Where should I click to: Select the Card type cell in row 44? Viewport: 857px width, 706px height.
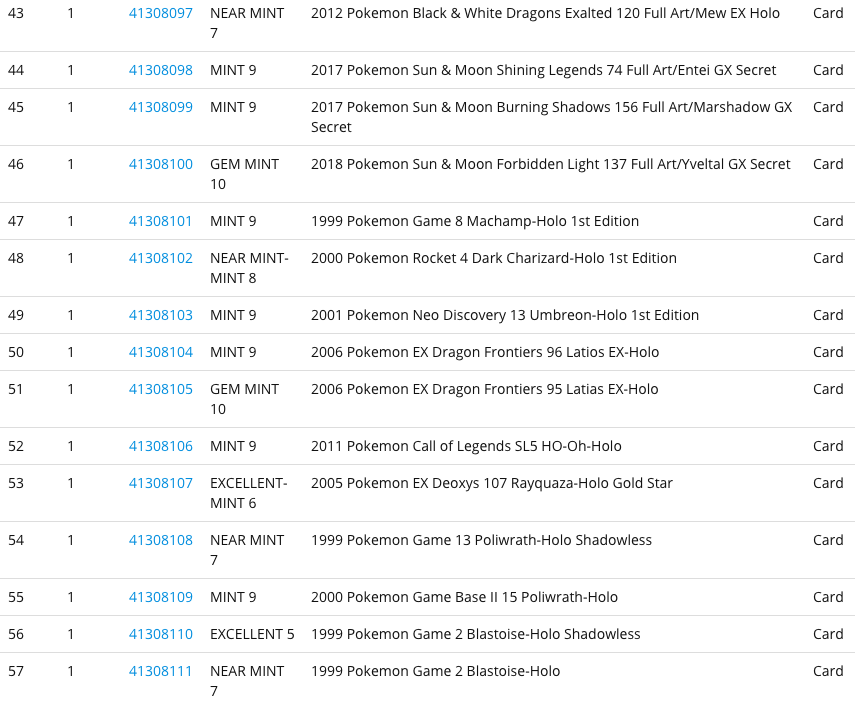pos(828,70)
